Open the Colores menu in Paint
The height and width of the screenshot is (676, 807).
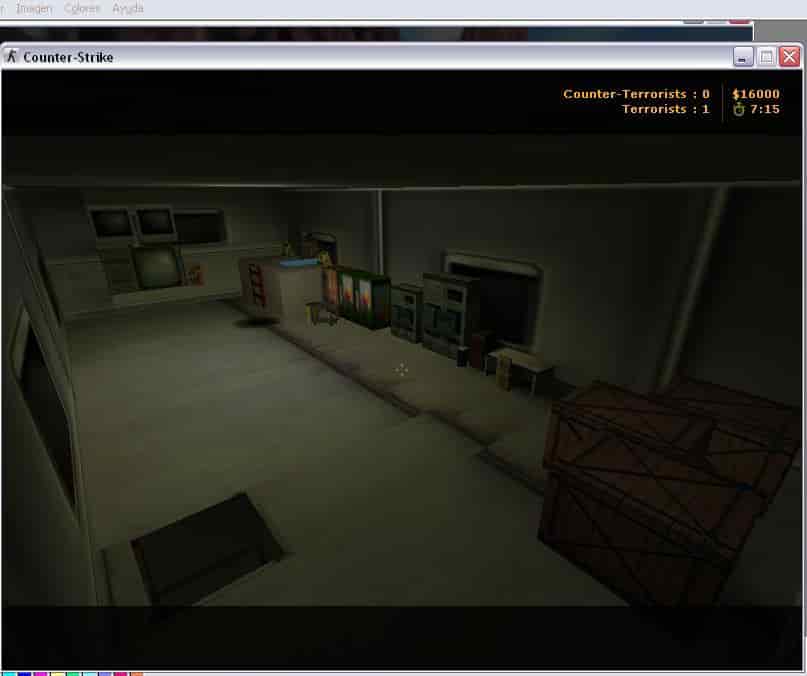coord(82,8)
